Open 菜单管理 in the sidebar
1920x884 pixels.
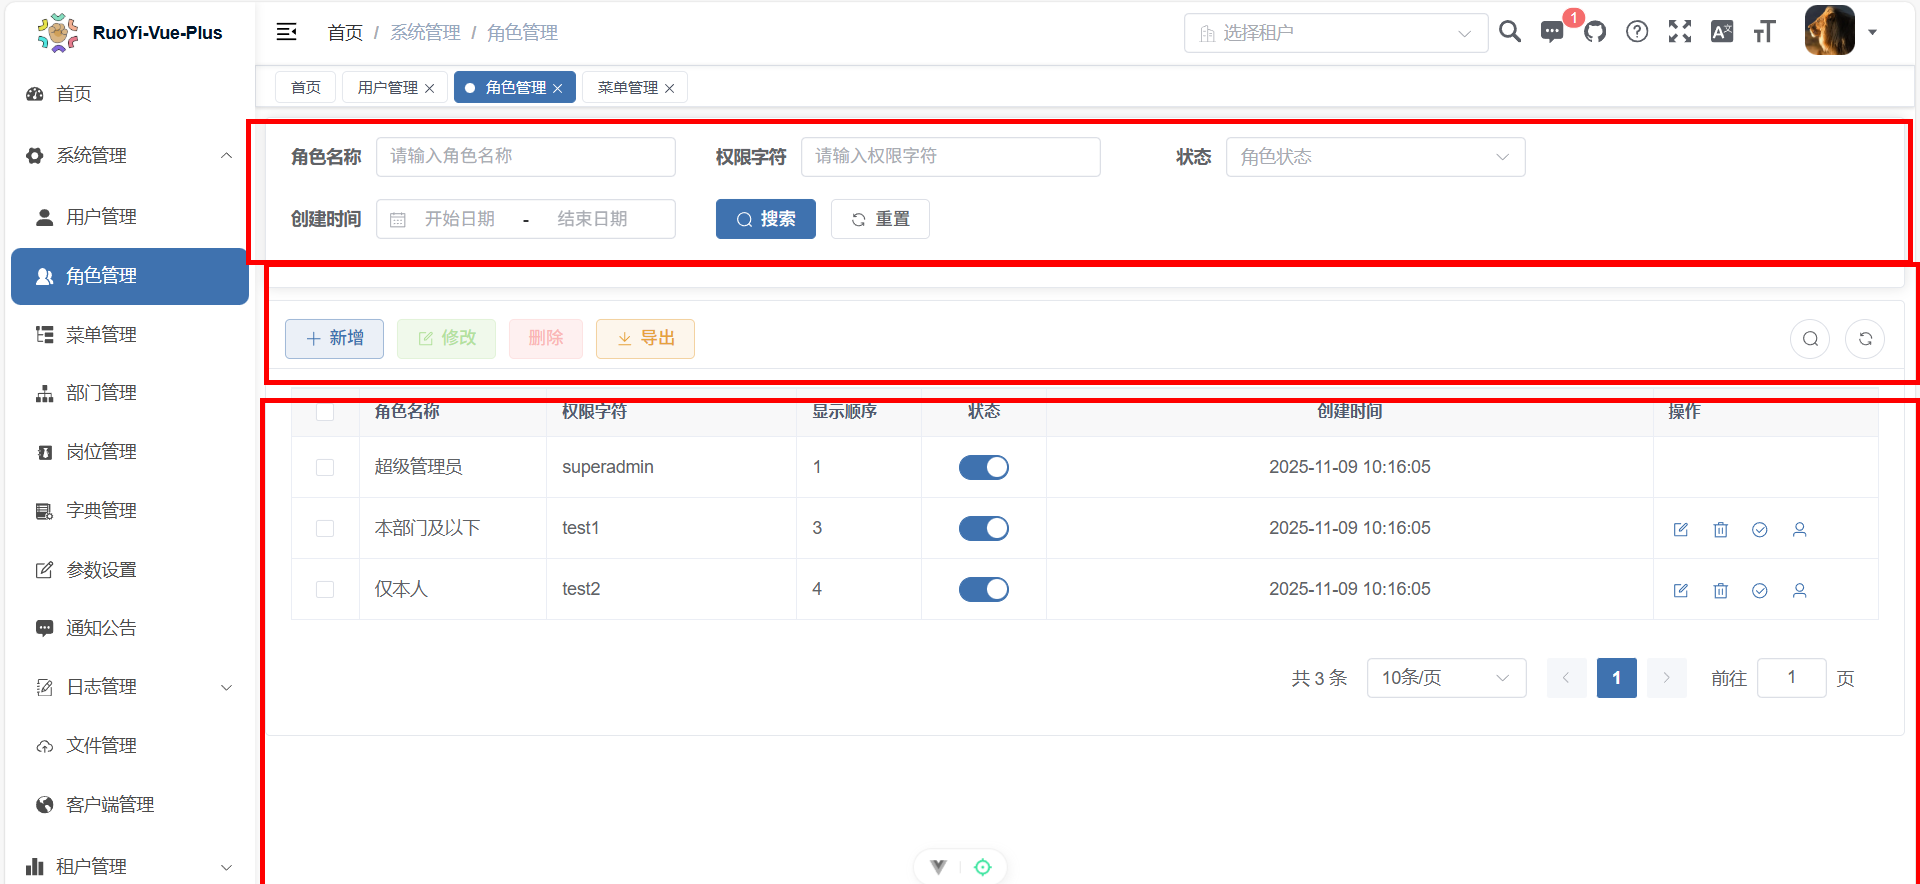tap(101, 335)
